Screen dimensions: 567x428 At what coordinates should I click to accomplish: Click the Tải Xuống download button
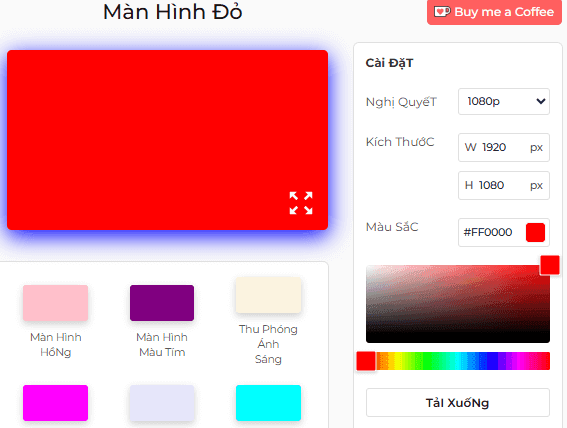(x=458, y=403)
